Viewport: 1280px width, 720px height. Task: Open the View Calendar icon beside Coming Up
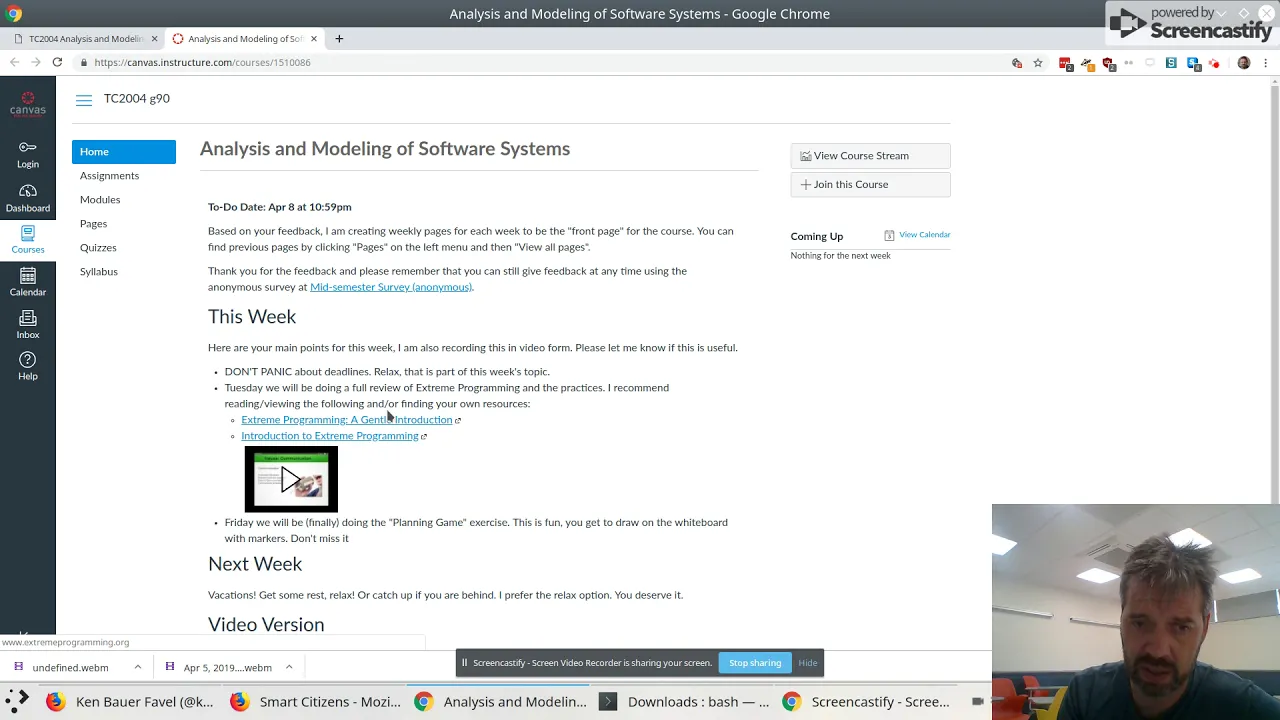[889, 235]
